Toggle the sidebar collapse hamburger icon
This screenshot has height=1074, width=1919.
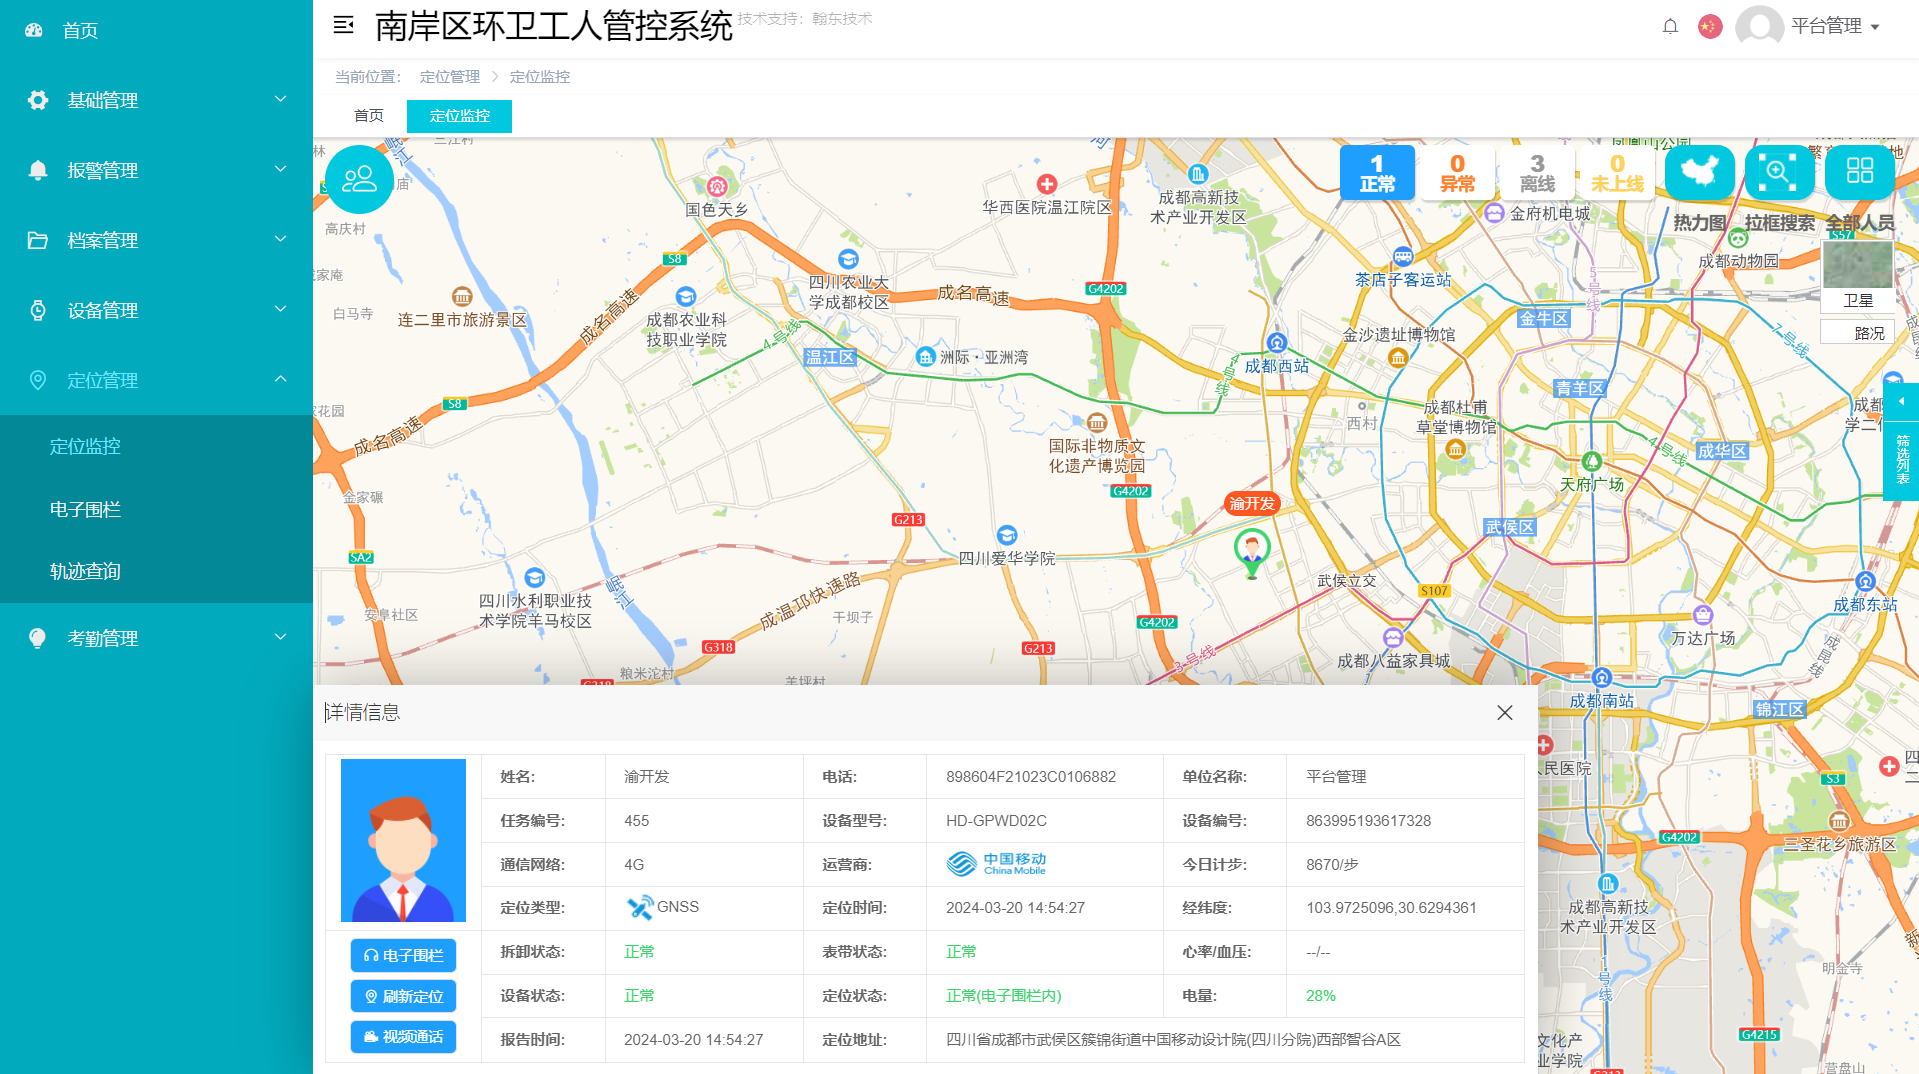pyautogui.click(x=343, y=25)
